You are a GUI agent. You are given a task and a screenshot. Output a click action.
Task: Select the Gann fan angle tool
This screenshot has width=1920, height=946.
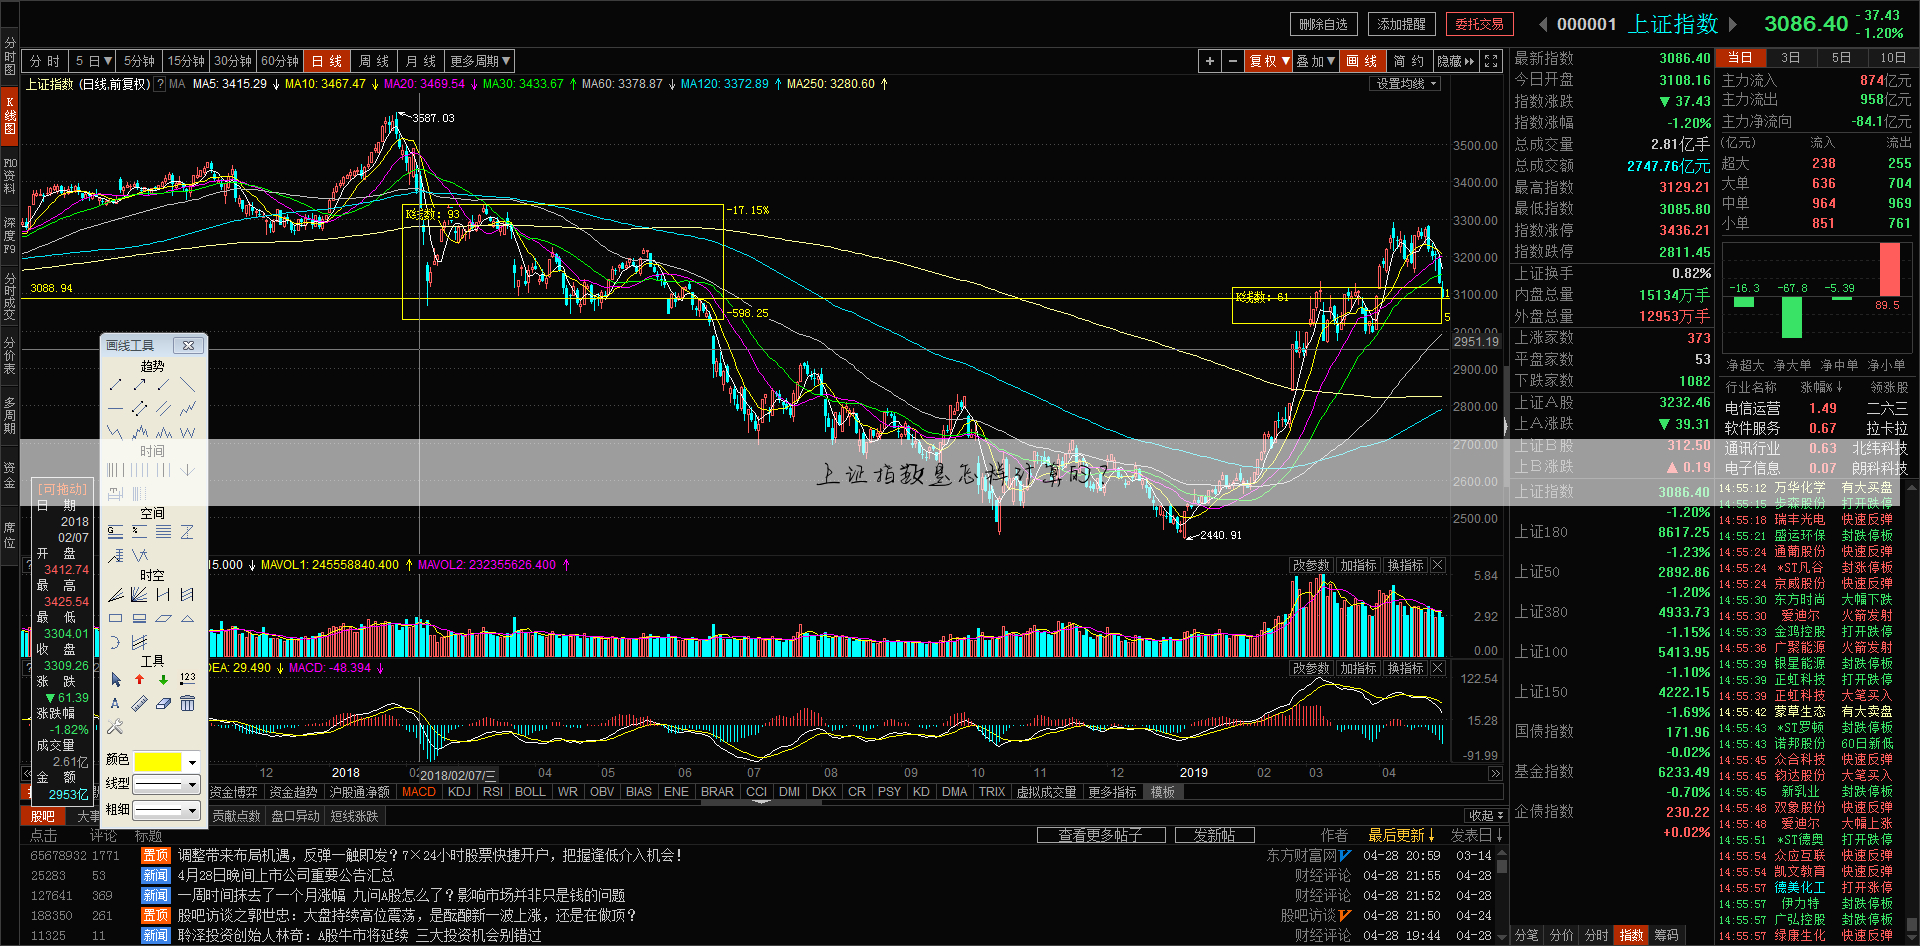(140, 594)
